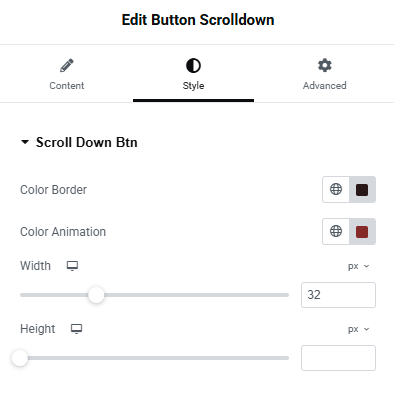
Task: Collapse the Scroll Down Btn section
Action: [25, 142]
